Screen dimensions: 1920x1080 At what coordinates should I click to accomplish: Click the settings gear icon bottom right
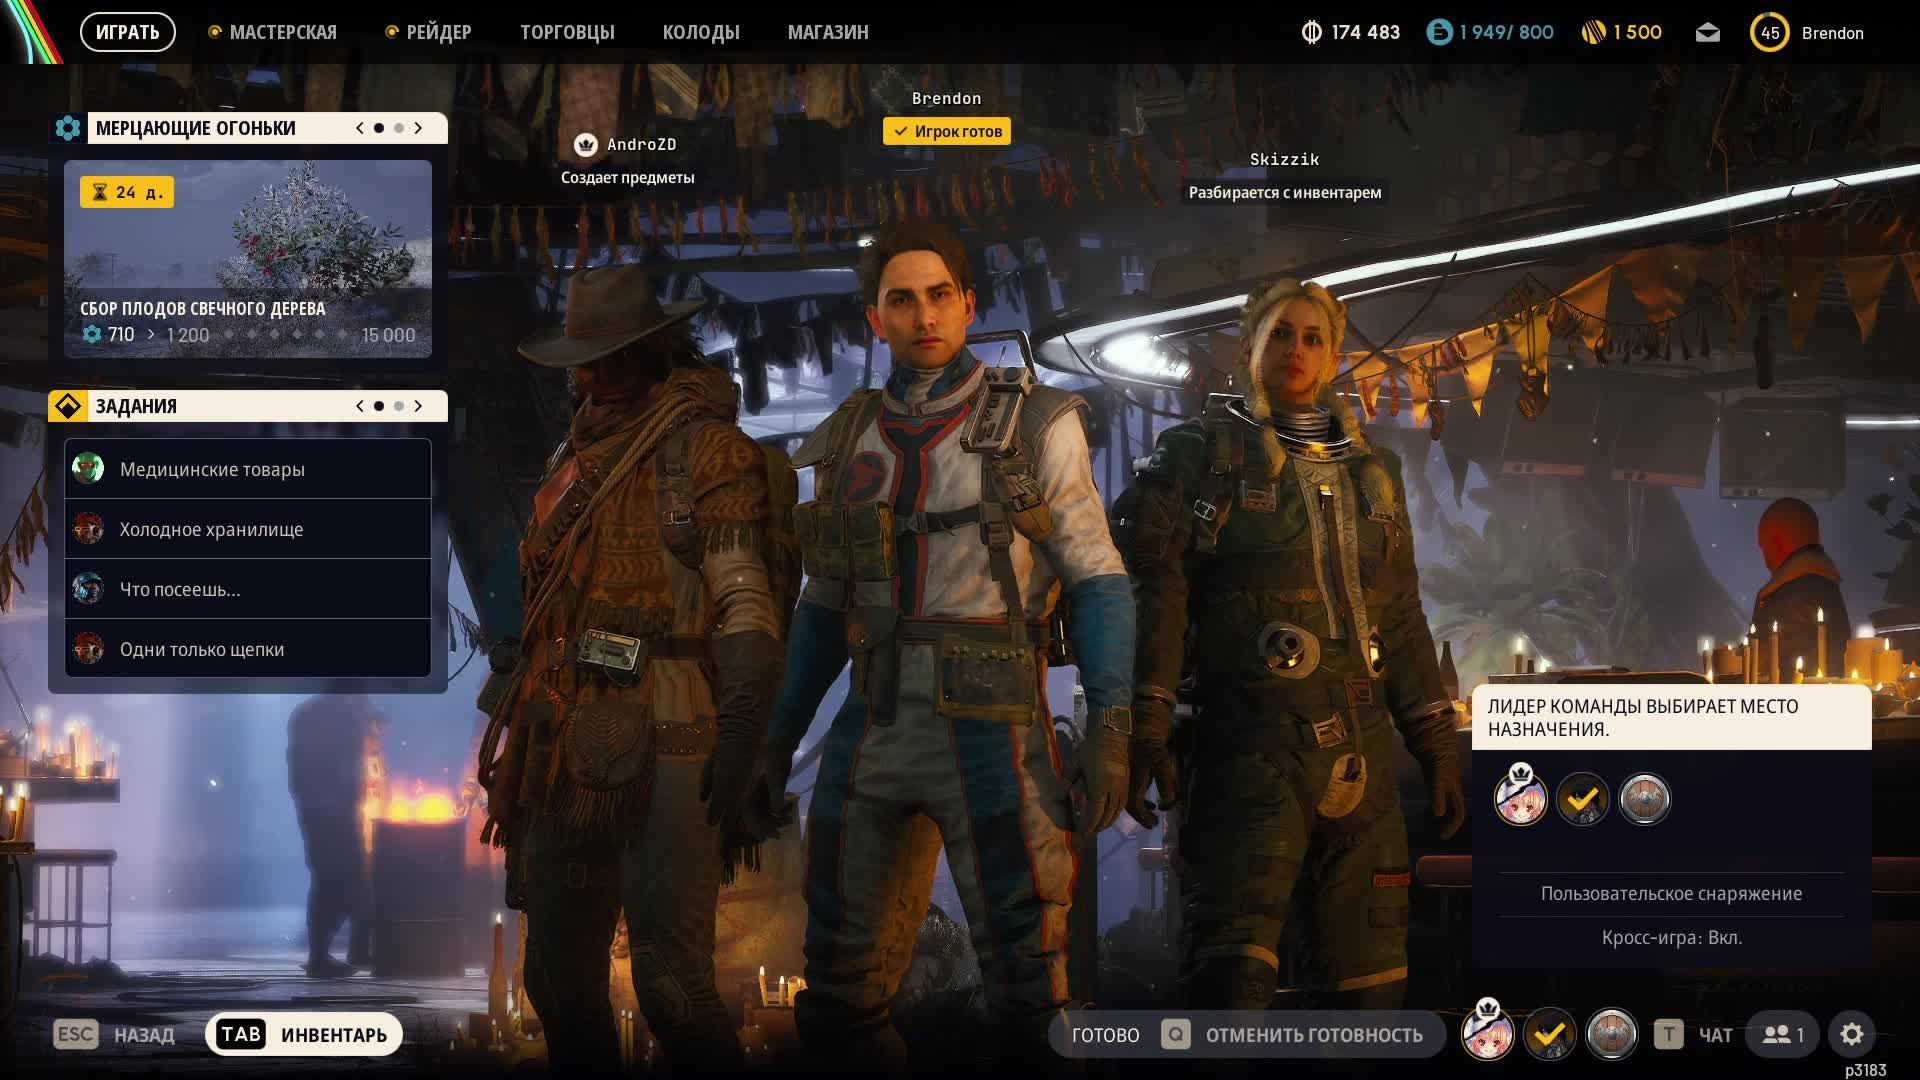point(1851,1034)
